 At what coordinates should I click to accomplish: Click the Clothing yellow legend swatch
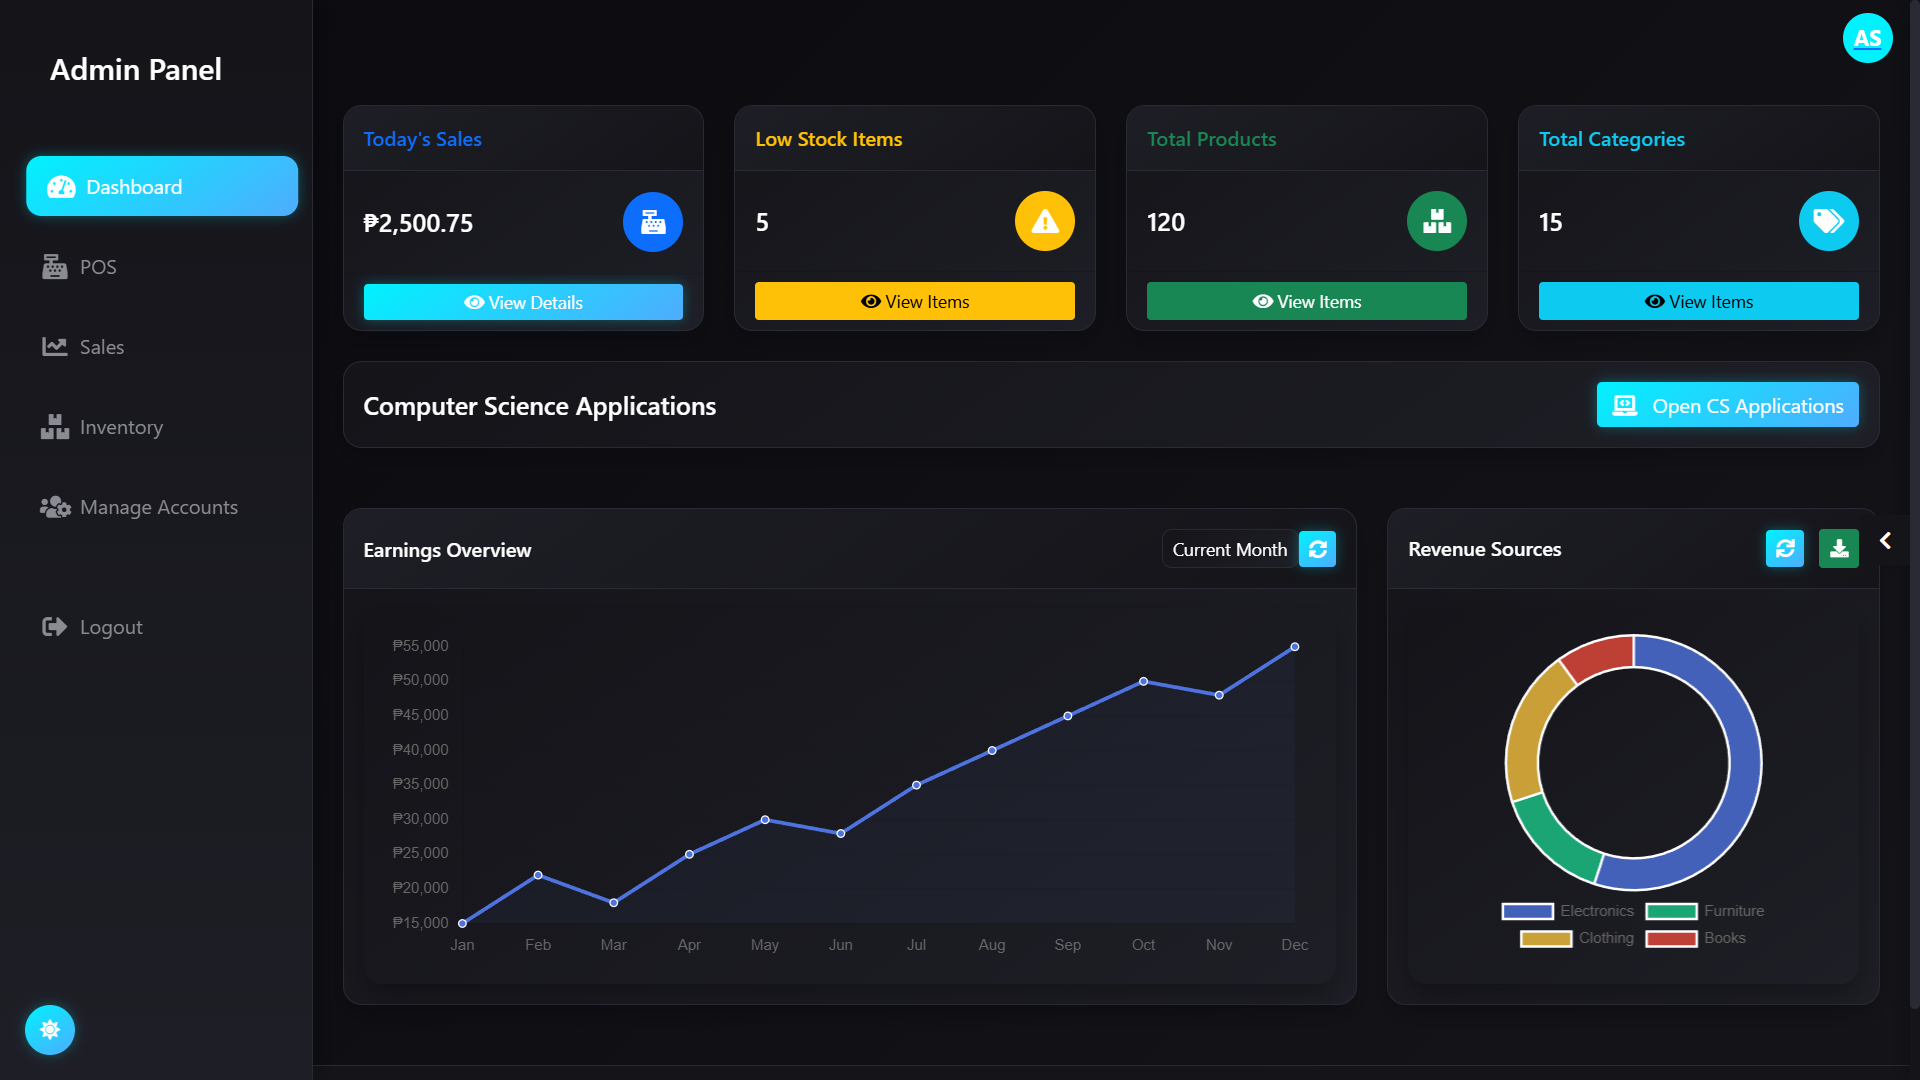coord(1545,938)
